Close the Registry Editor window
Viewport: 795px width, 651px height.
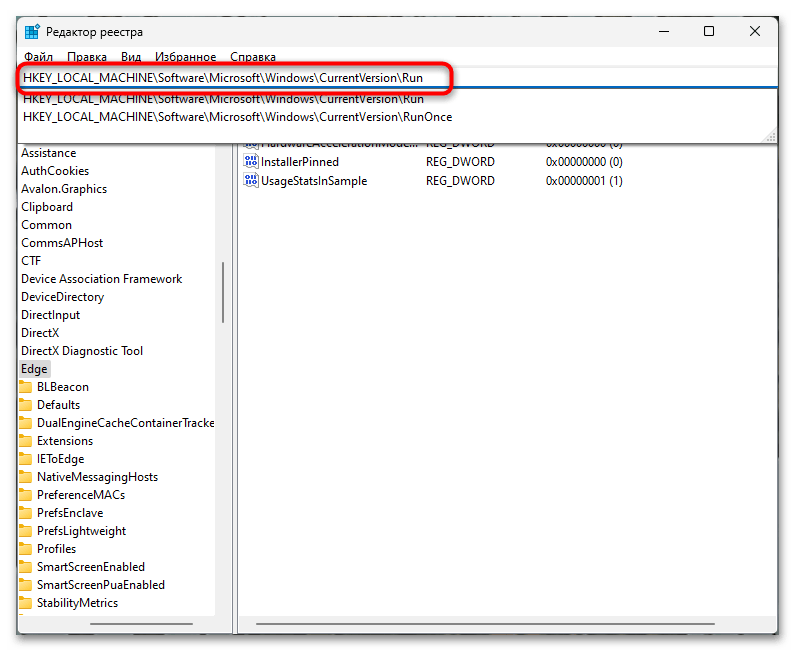pos(754,31)
